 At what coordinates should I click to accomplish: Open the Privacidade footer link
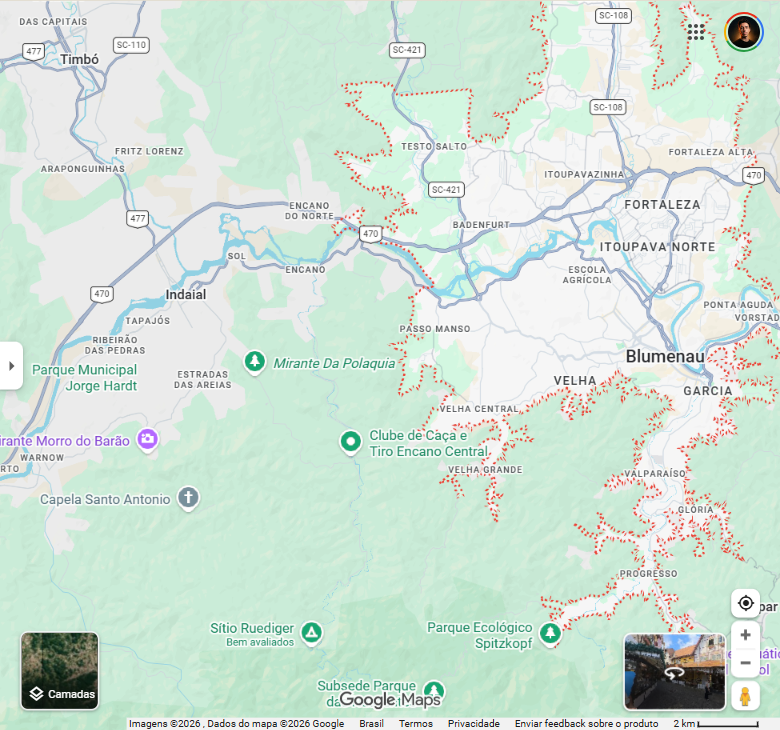click(473, 723)
